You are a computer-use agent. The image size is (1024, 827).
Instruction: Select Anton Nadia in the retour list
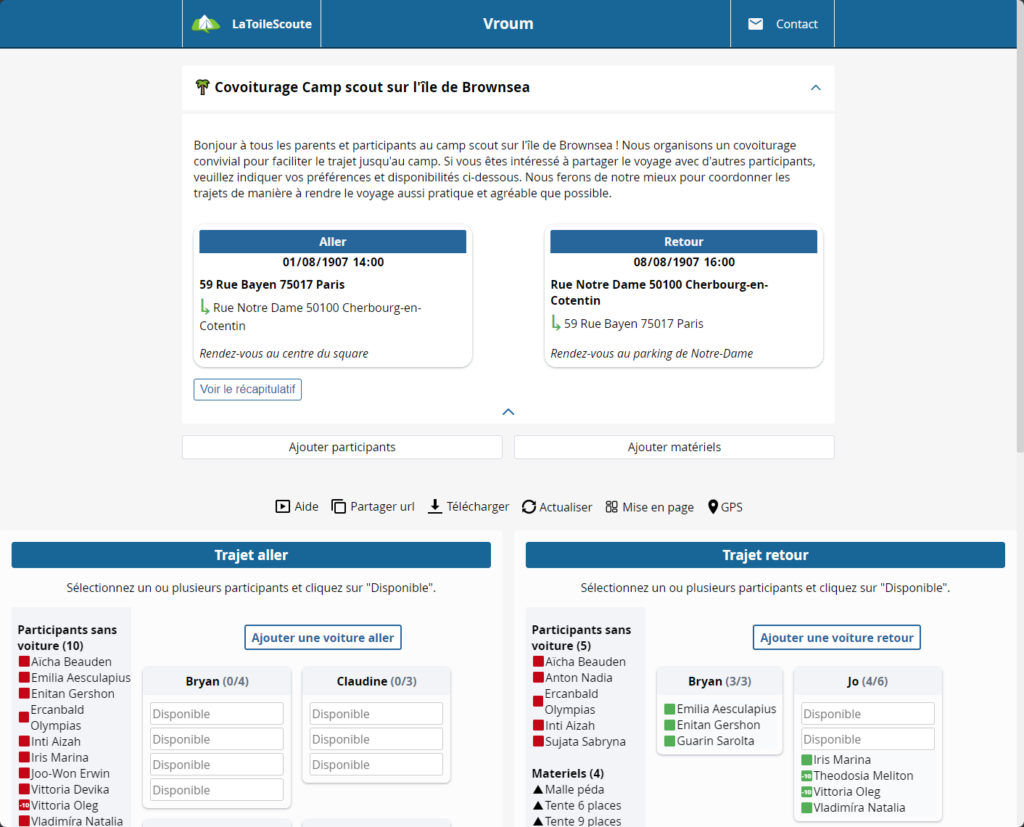pos(578,678)
